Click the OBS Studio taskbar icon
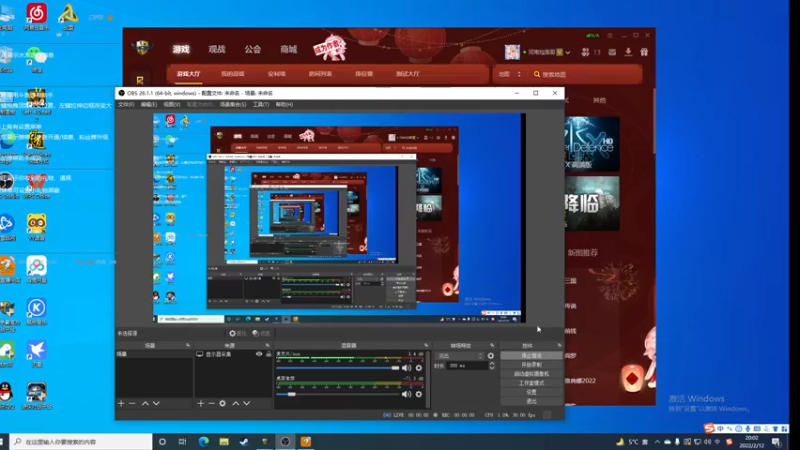 pyautogui.click(x=285, y=442)
